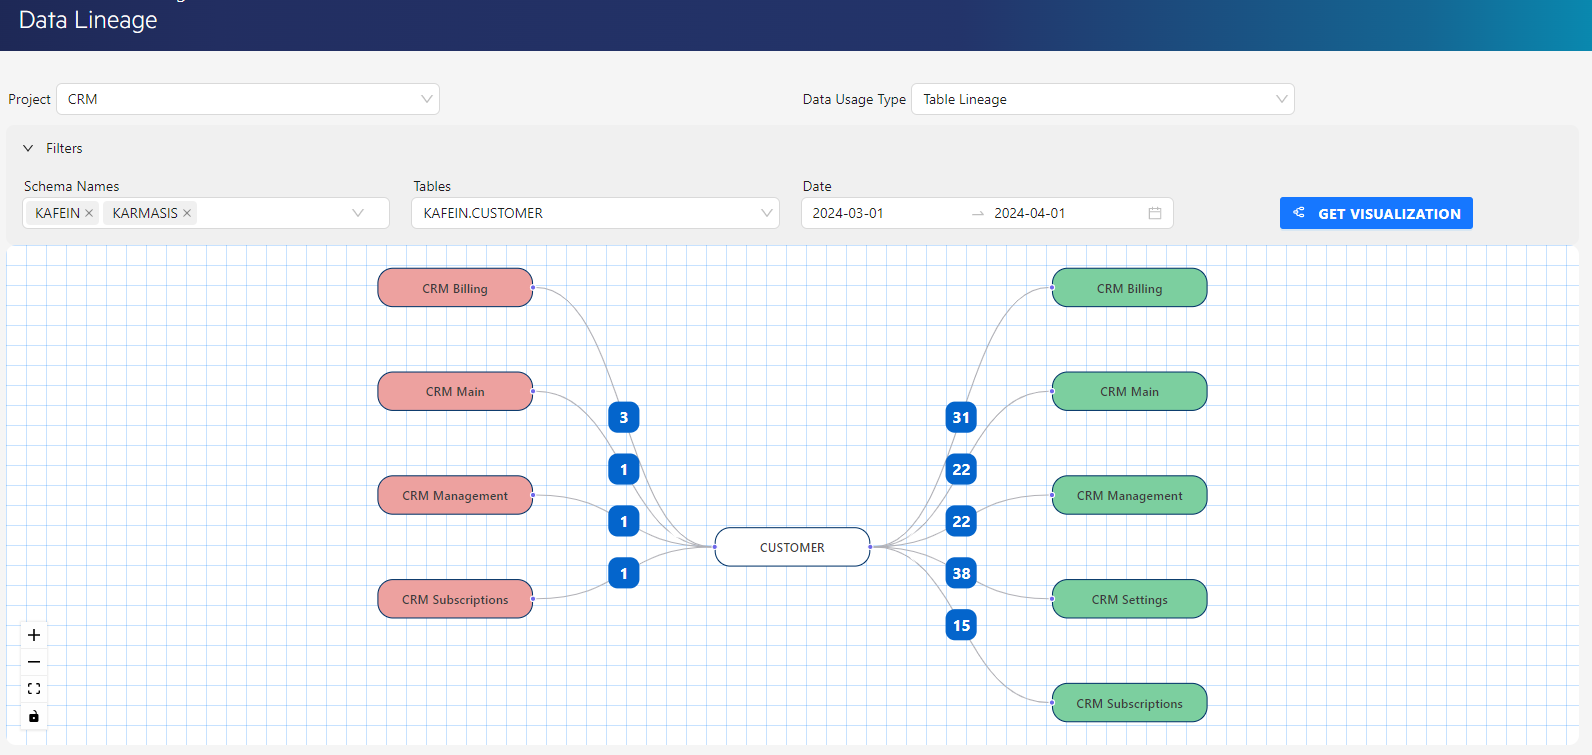This screenshot has height=755, width=1592.
Task: Select the central CUSTOMER node
Action: 792,547
